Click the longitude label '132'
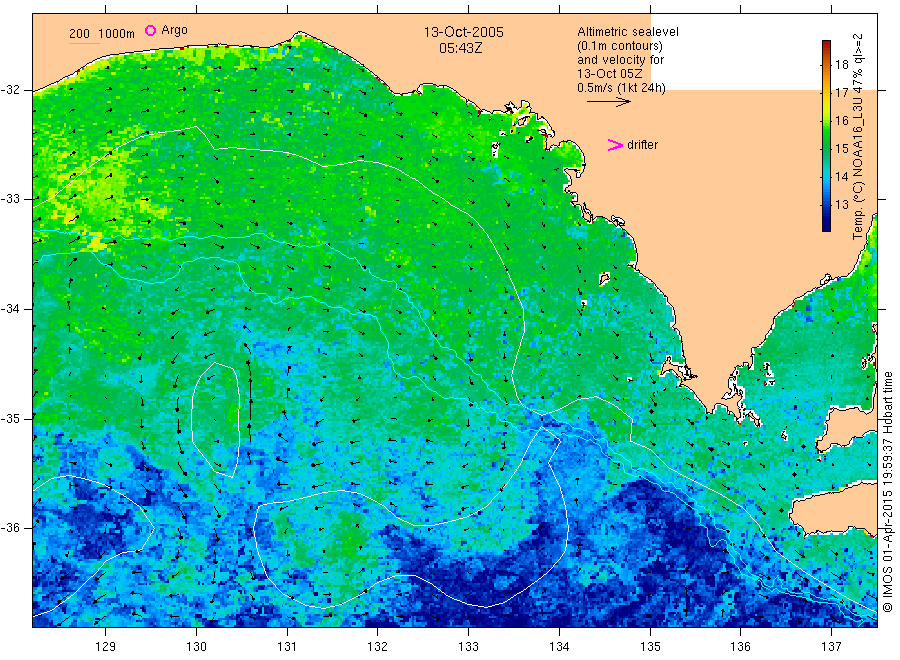The image size is (900, 660). click(378, 647)
